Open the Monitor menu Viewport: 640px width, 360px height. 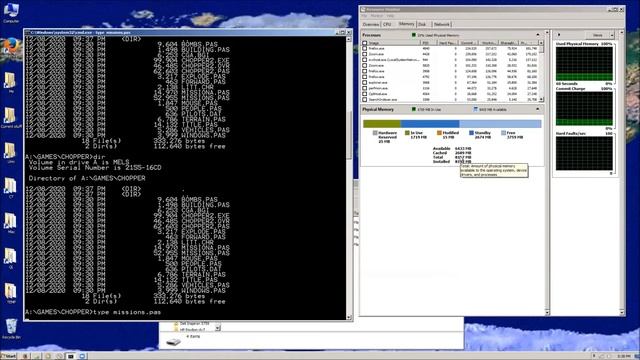376,16
